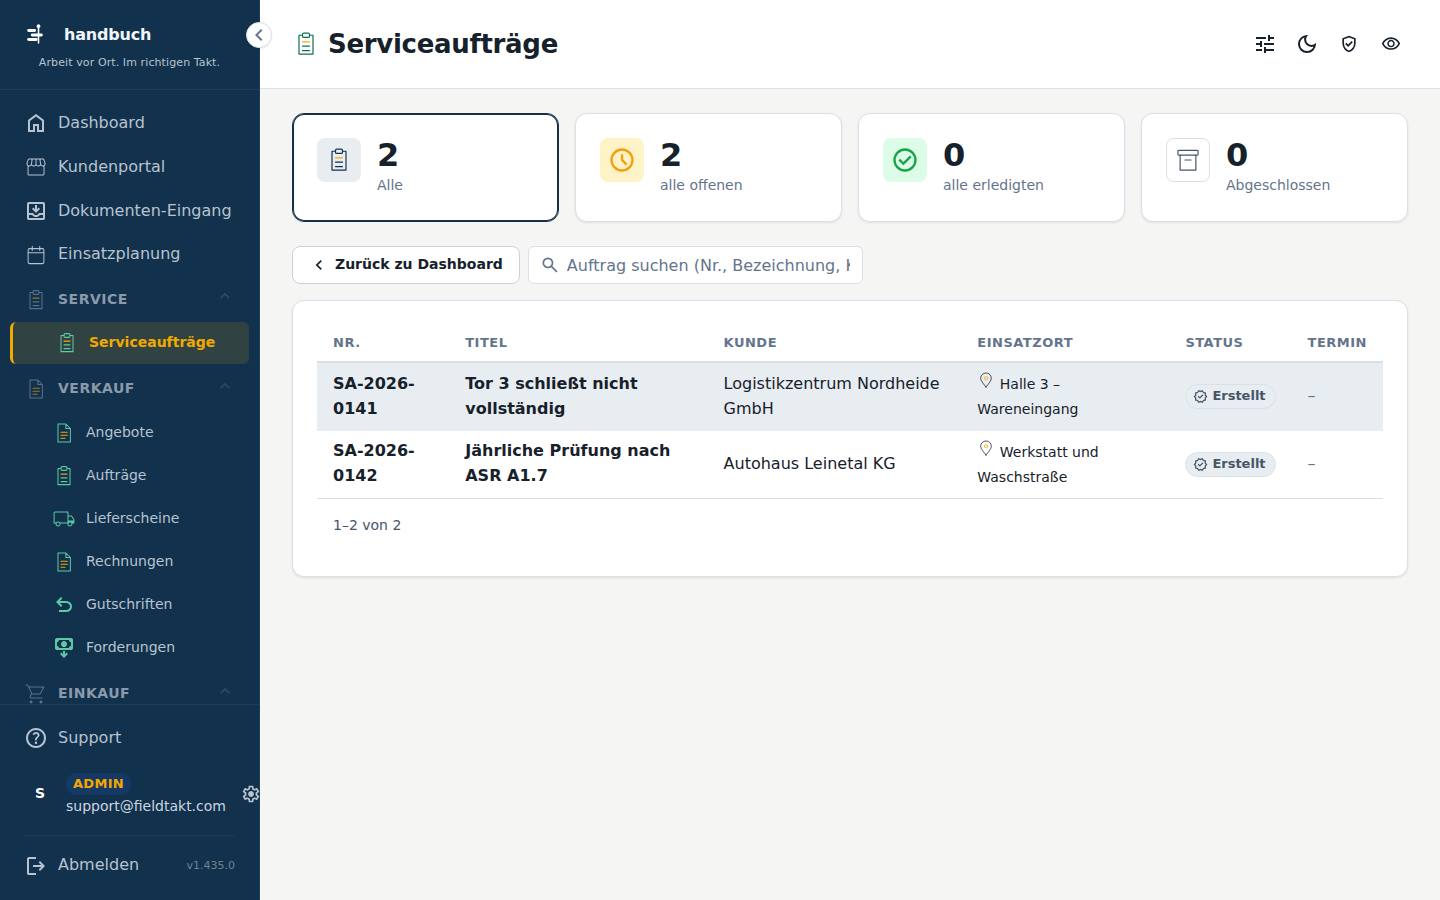The height and width of the screenshot is (900, 1440).
Task: Filter by the Alle card
Action: click(x=425, y=167)
